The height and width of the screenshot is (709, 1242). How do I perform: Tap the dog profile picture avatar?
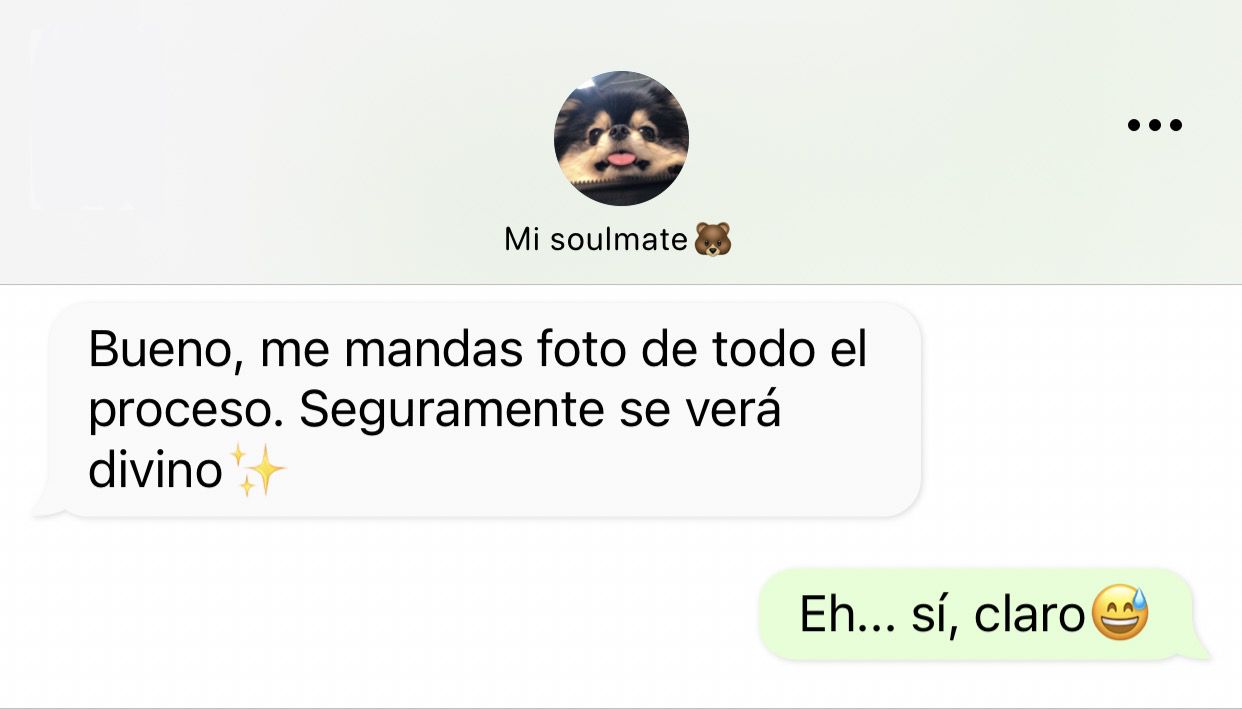point(621,138)
